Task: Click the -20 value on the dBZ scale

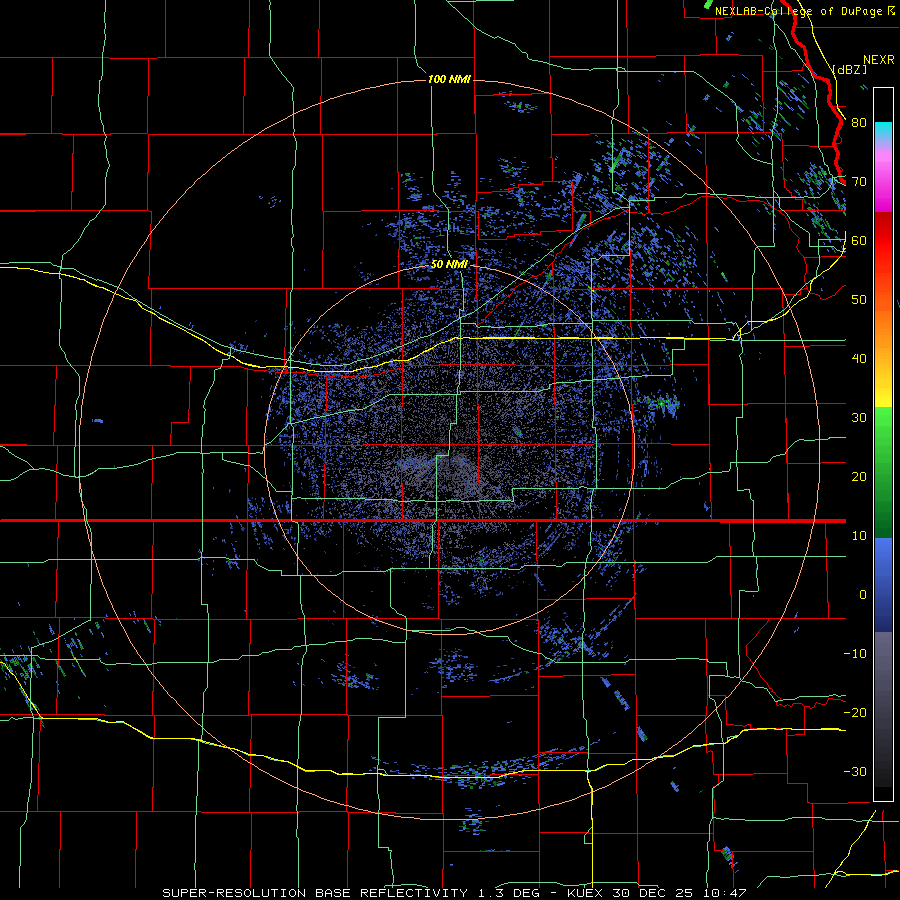Action: [x=855, y=712]
